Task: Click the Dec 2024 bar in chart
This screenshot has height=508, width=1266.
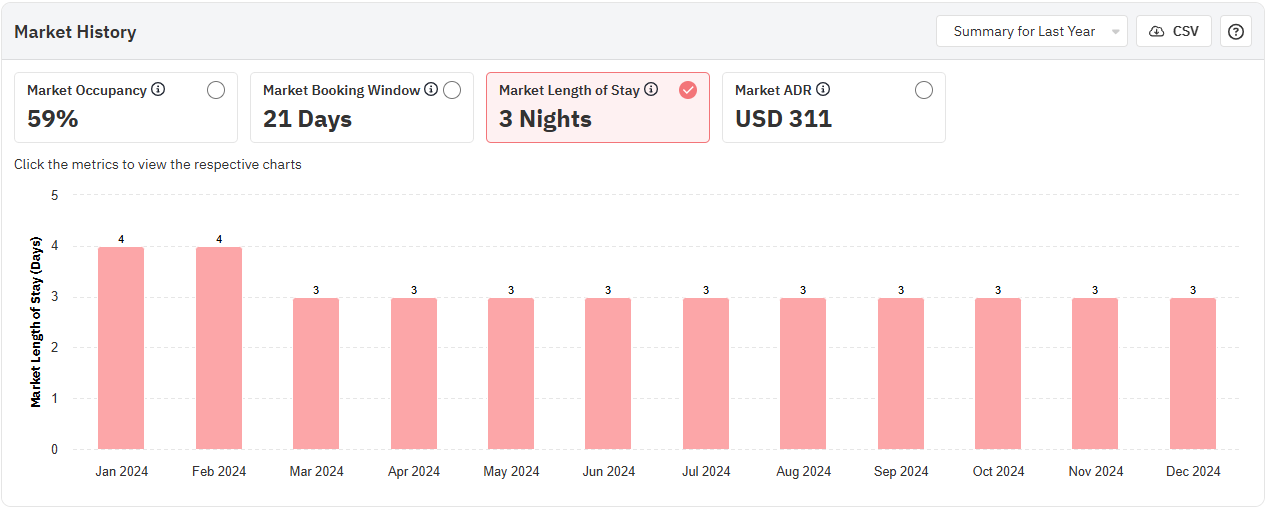Action: [1192, 374]
